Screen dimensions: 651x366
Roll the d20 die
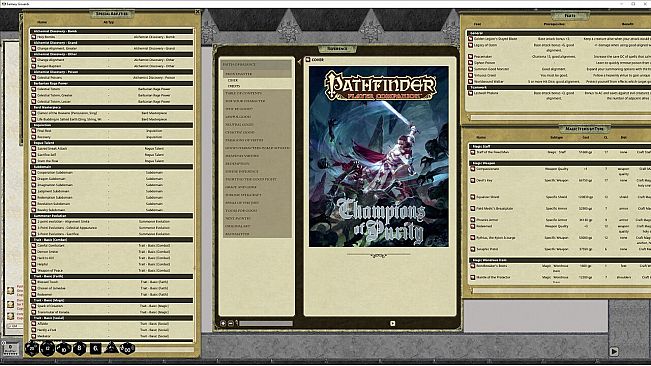coord(32,348)
